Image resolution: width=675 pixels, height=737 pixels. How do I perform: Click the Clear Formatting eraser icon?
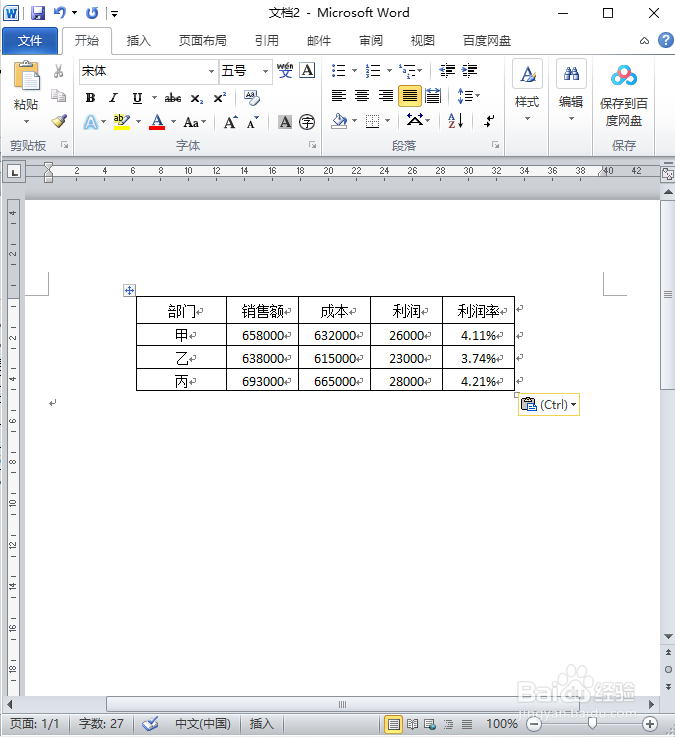252,97
